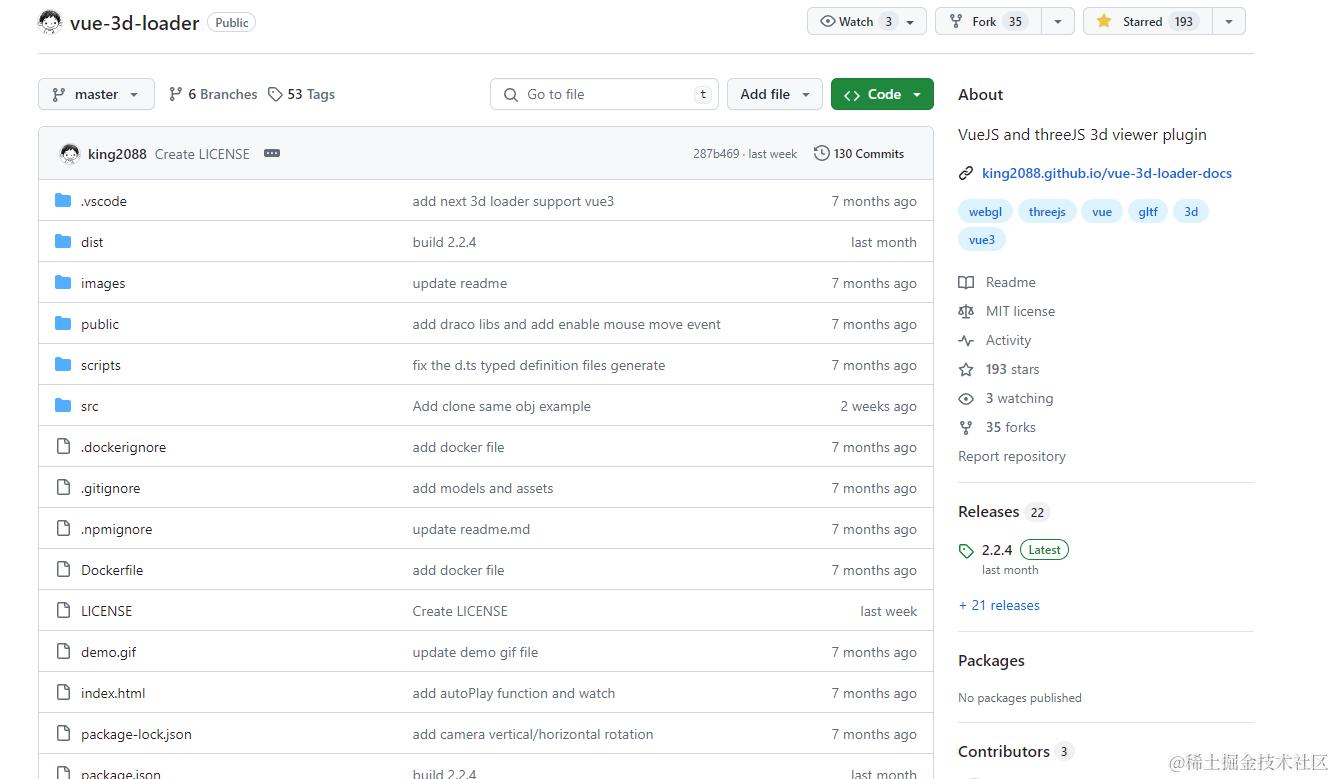
Task: Open the package-lock.json file
Action: (136, 734)
